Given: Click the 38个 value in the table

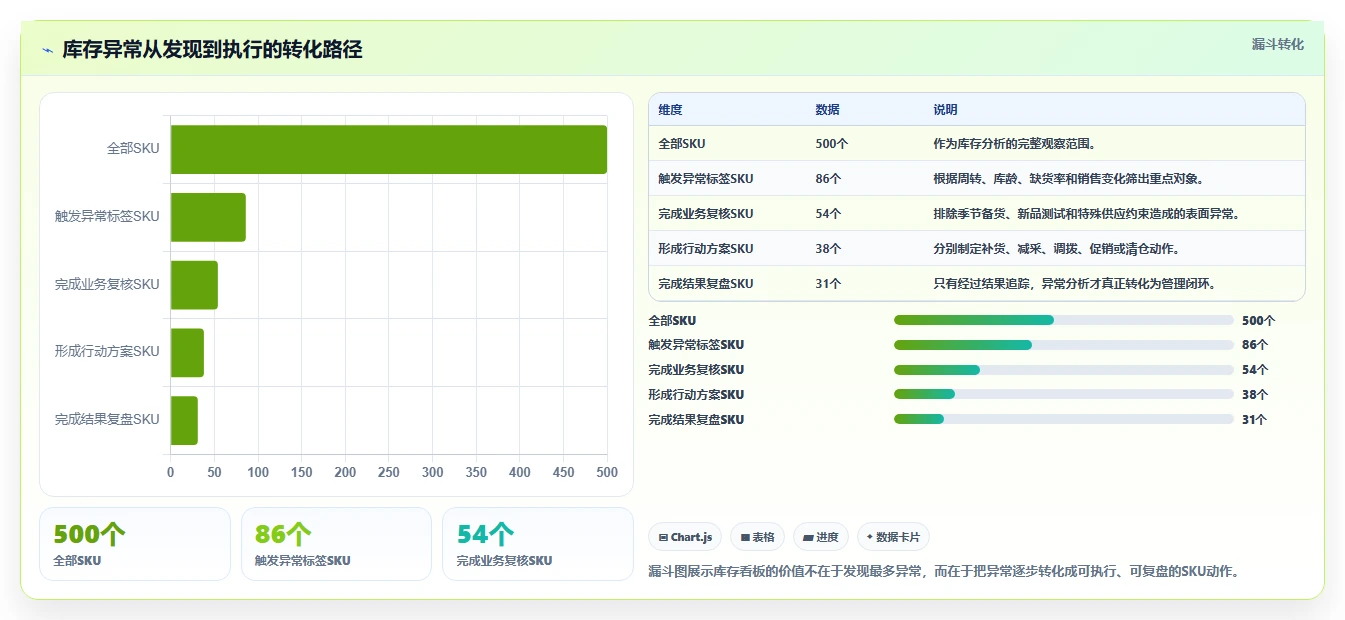Looking at the screenshot, I should tap(828, 249).
